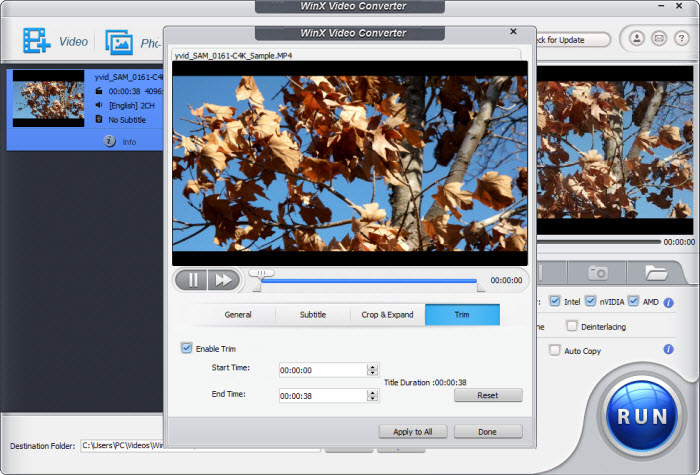Click the [English] 2CH audio label
Viewport: 700px width, 475px height.
[132, 105]
